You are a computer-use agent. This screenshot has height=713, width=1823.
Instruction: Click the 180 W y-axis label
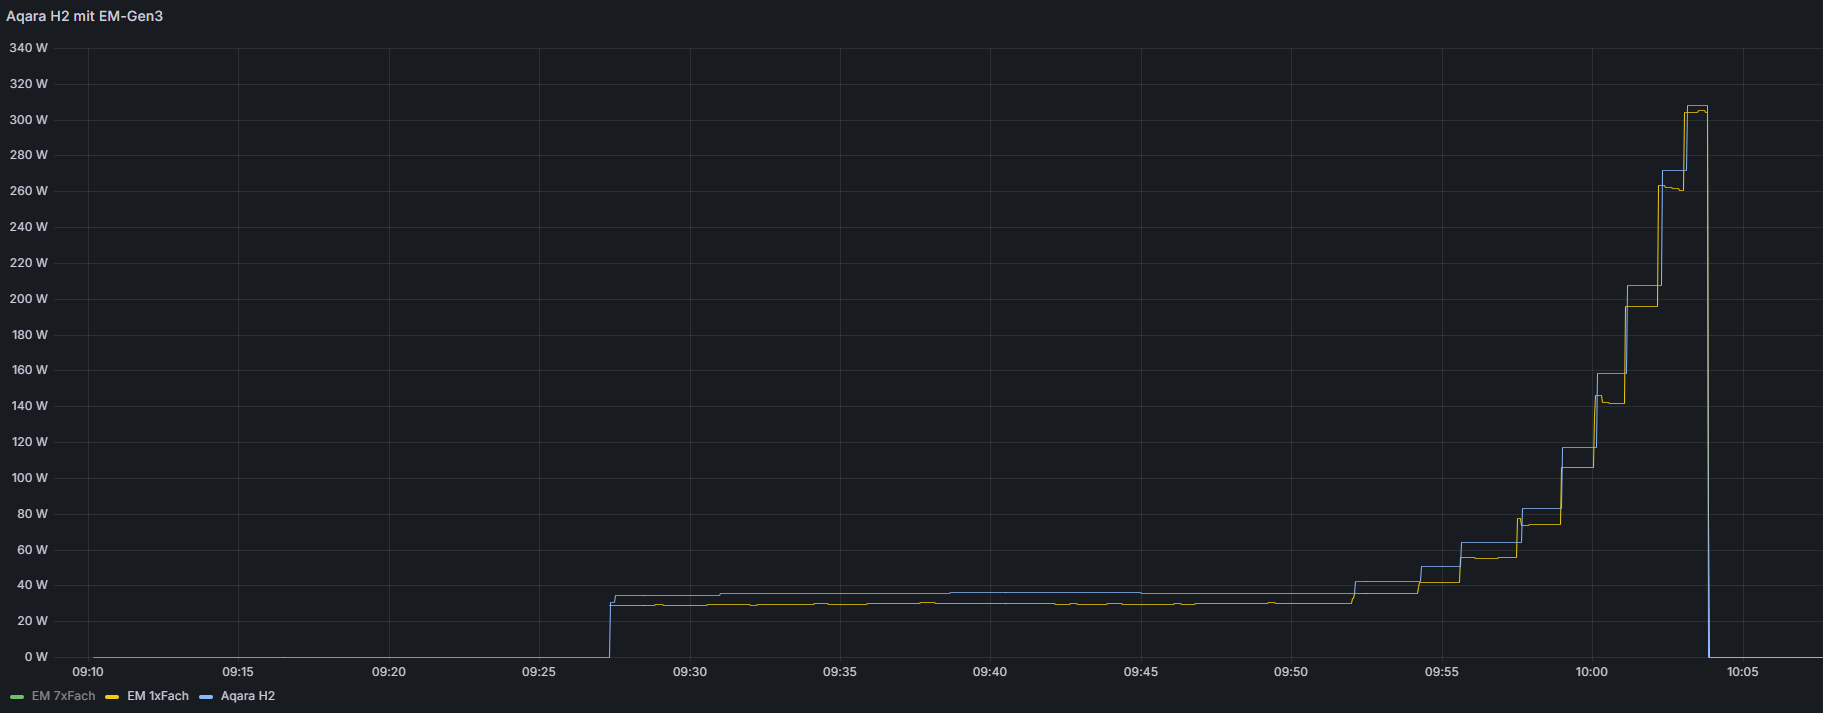29,335
